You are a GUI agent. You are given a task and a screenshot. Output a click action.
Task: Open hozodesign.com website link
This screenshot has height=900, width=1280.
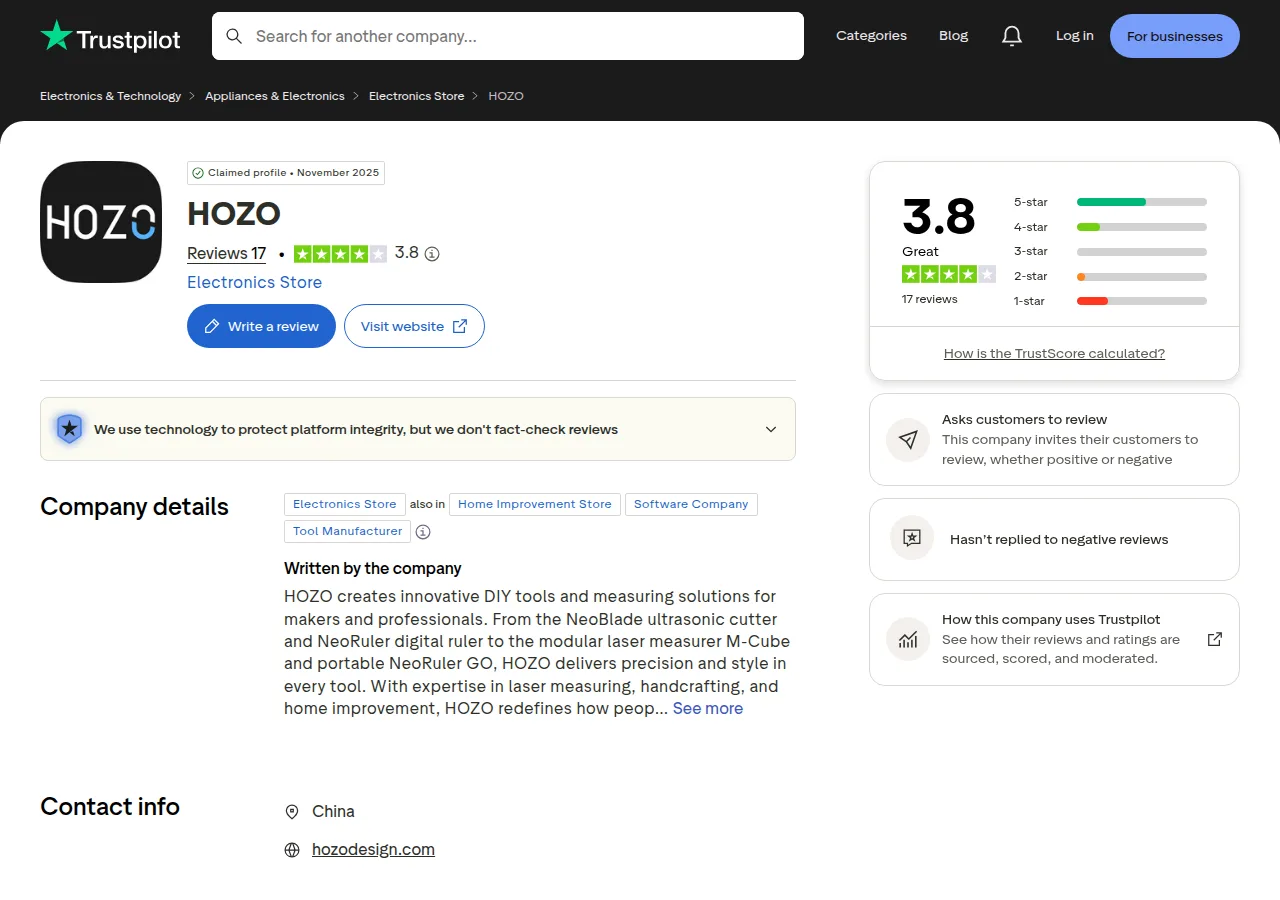pyautogui.click(x=373, y=850)
